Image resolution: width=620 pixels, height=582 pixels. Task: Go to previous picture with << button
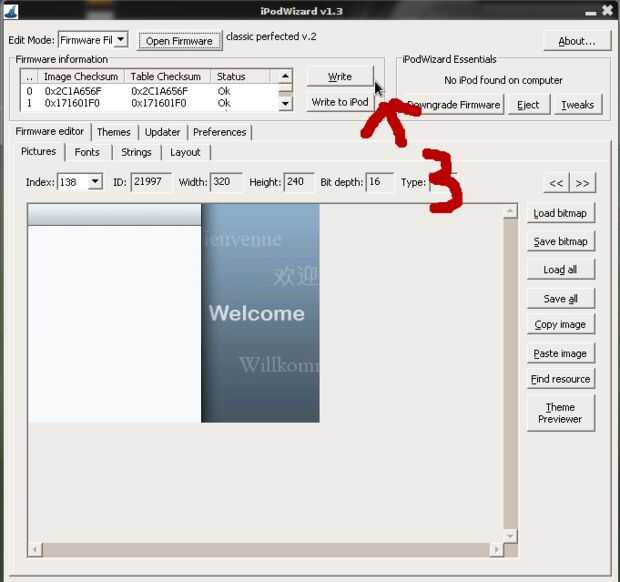[x=556, y=183]
